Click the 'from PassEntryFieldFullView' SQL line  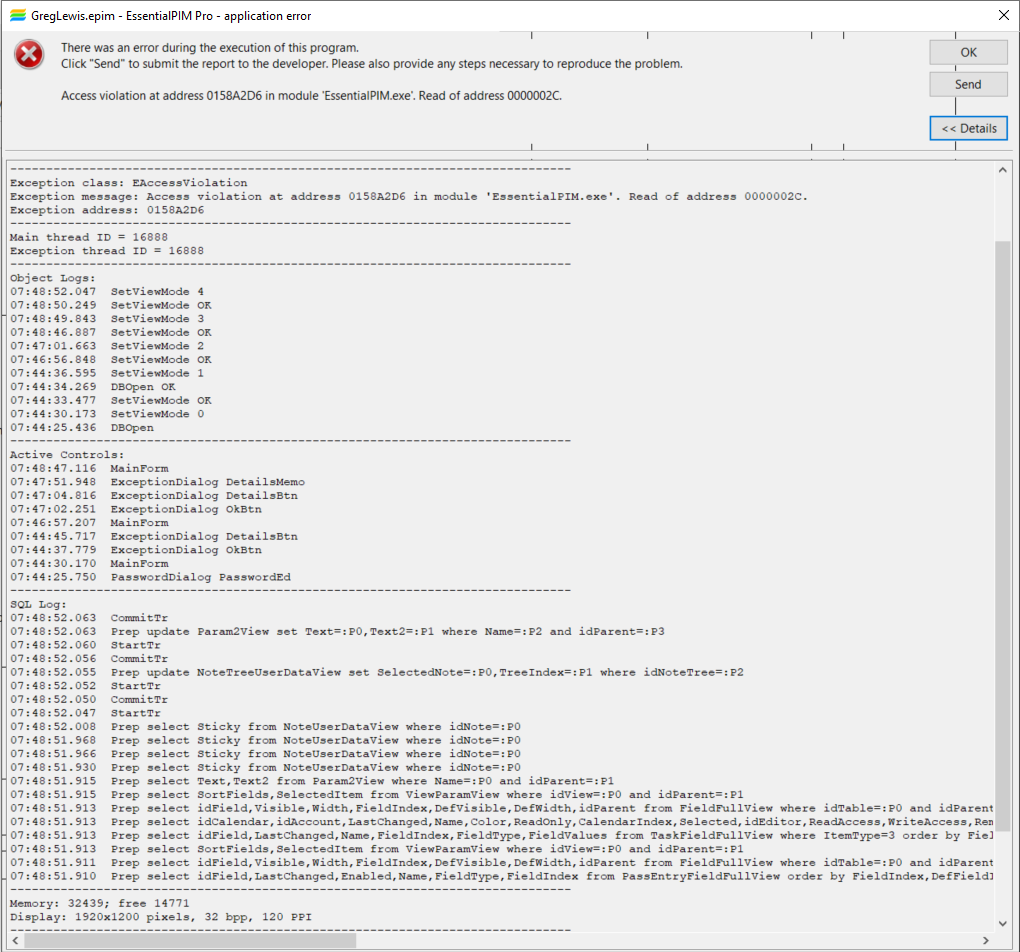pyautogui.click(x=502, y=877)
